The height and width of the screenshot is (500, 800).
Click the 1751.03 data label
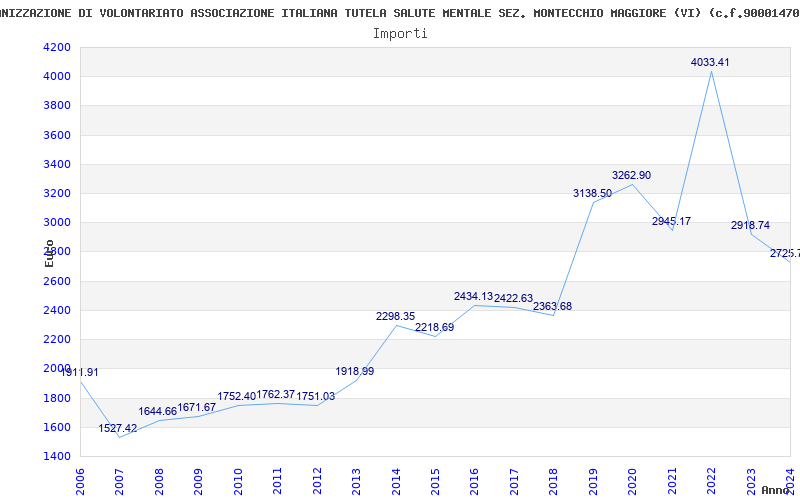[x=316, y=396]
